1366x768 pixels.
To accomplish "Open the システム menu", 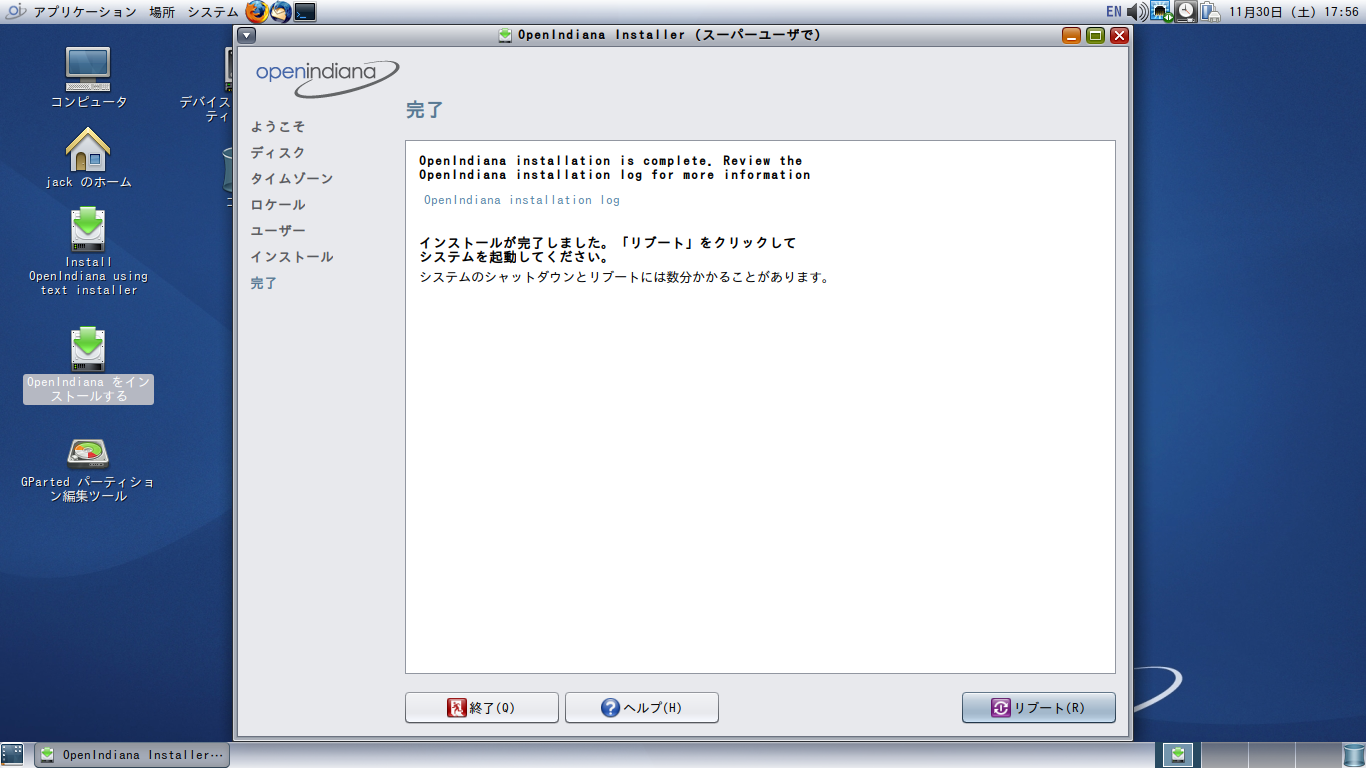I will point(213,12).
